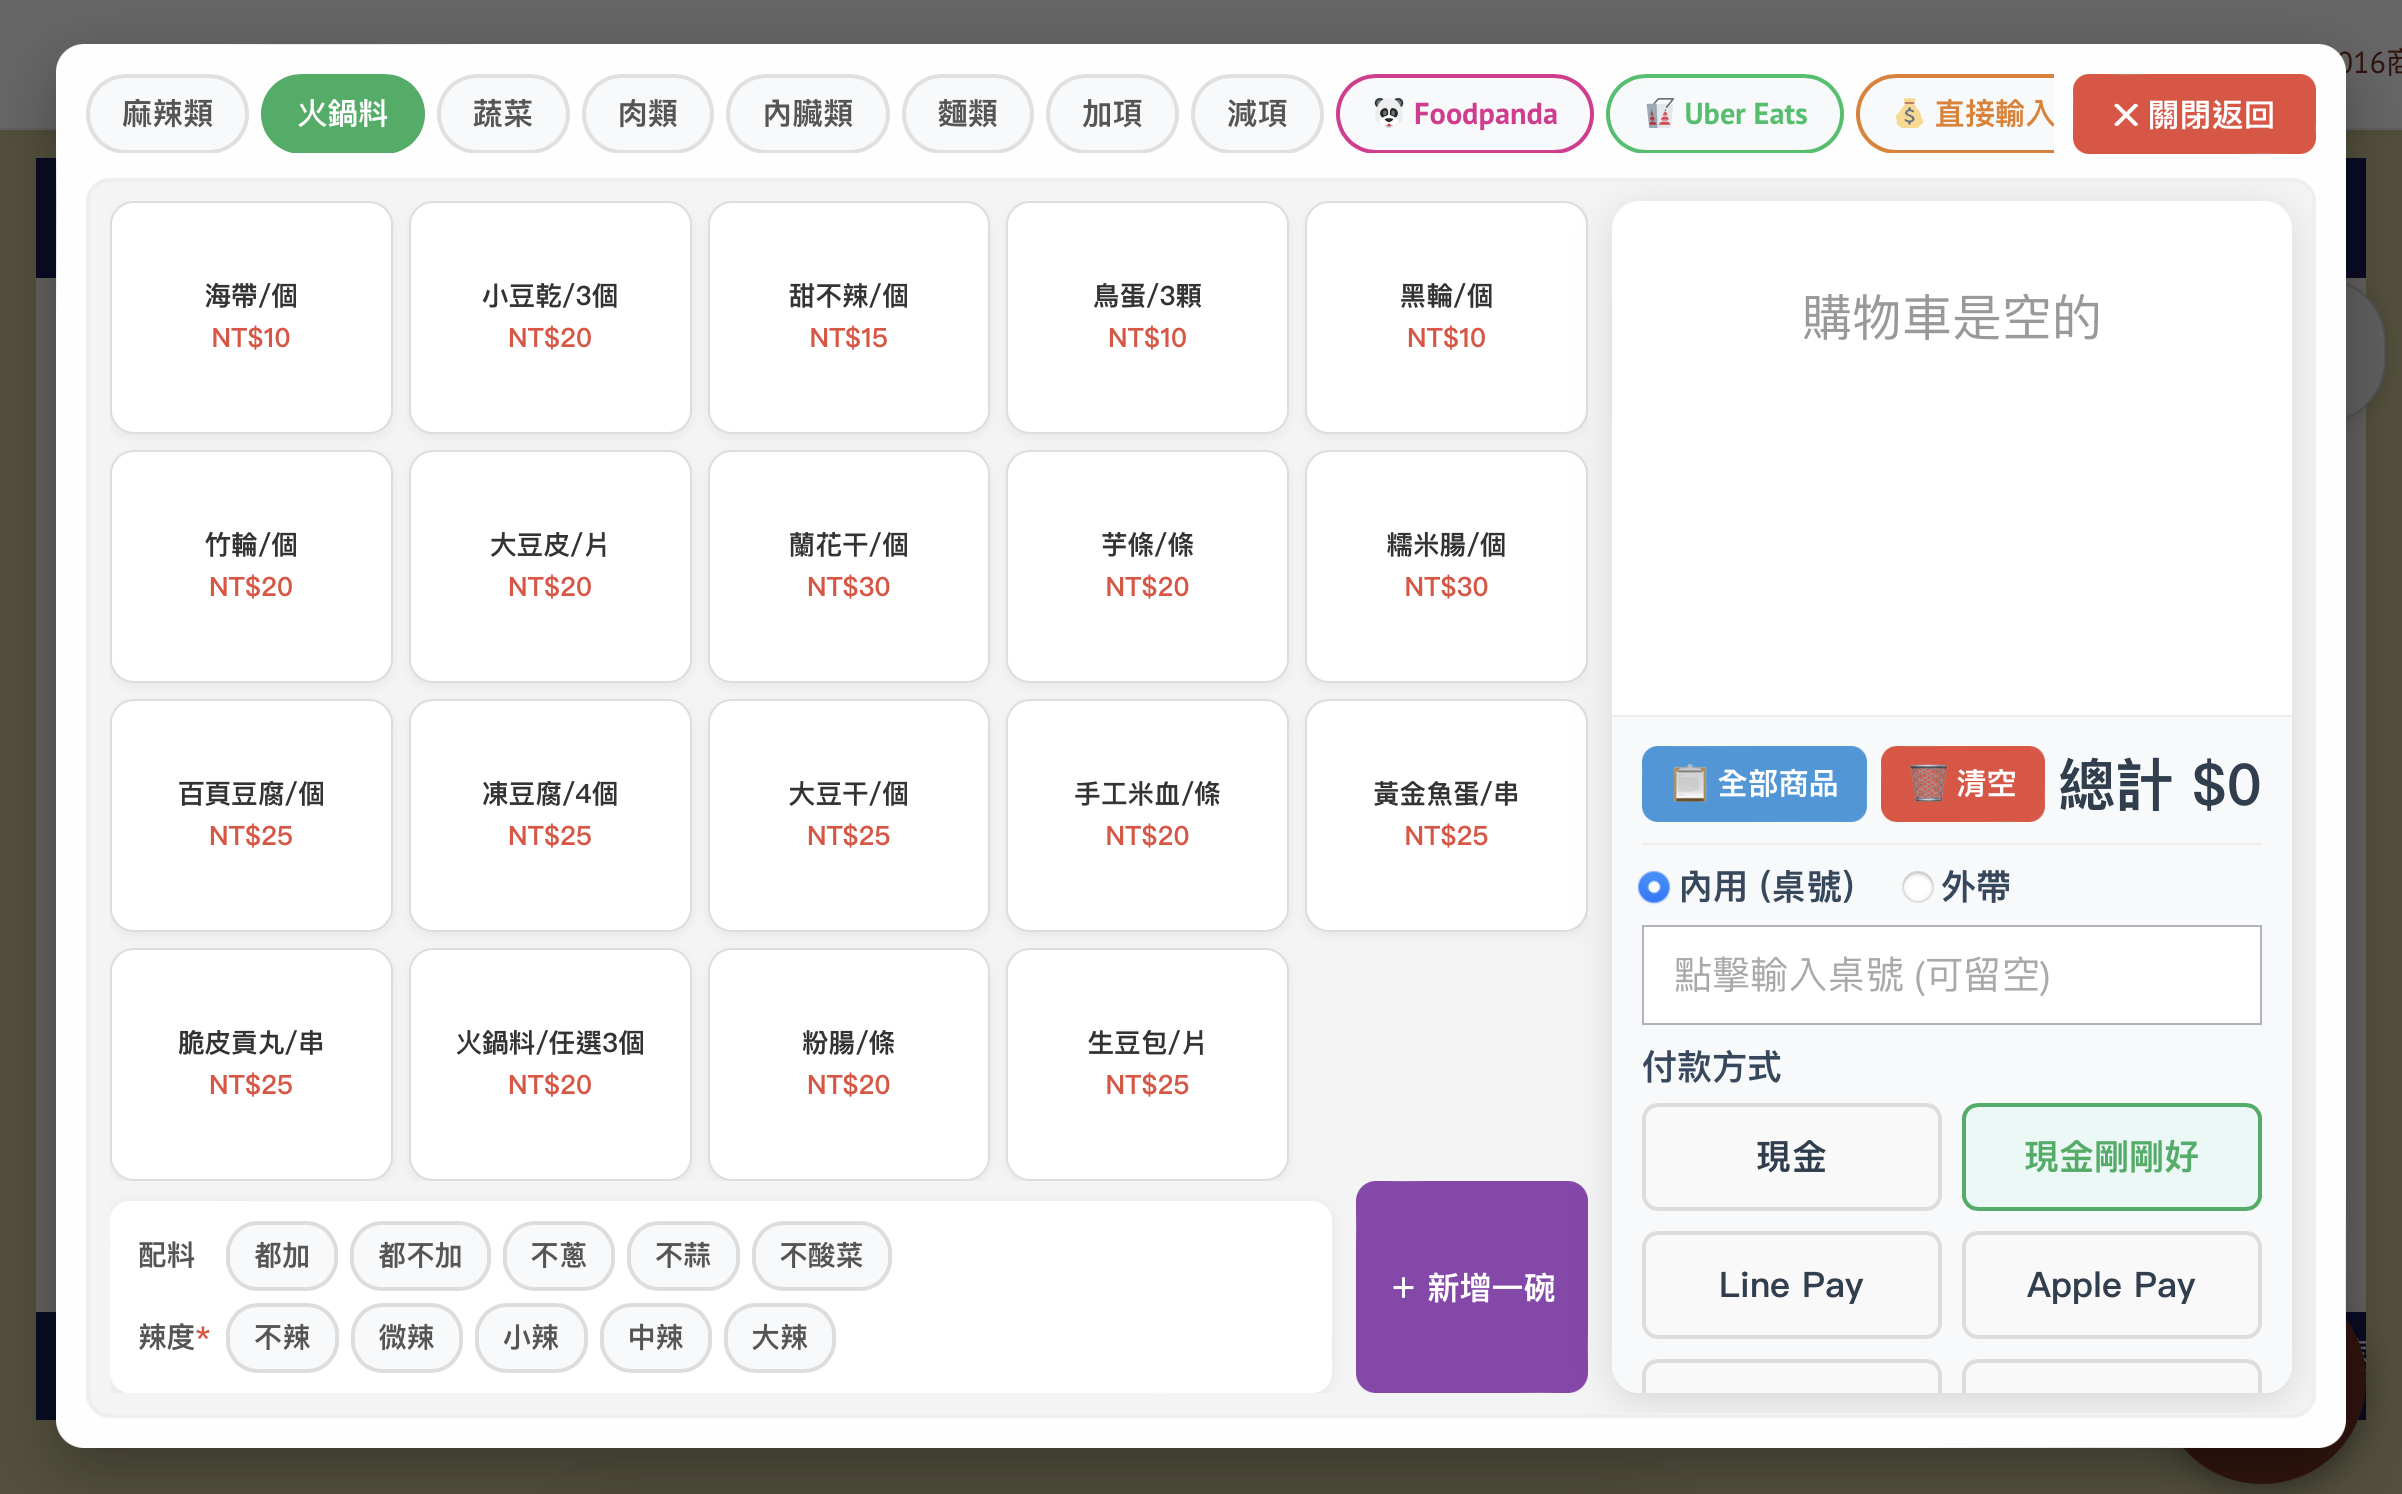2402x1494 pixels.
Task: Choose 現金 payment method
Action: (x=1791, y=1158)
